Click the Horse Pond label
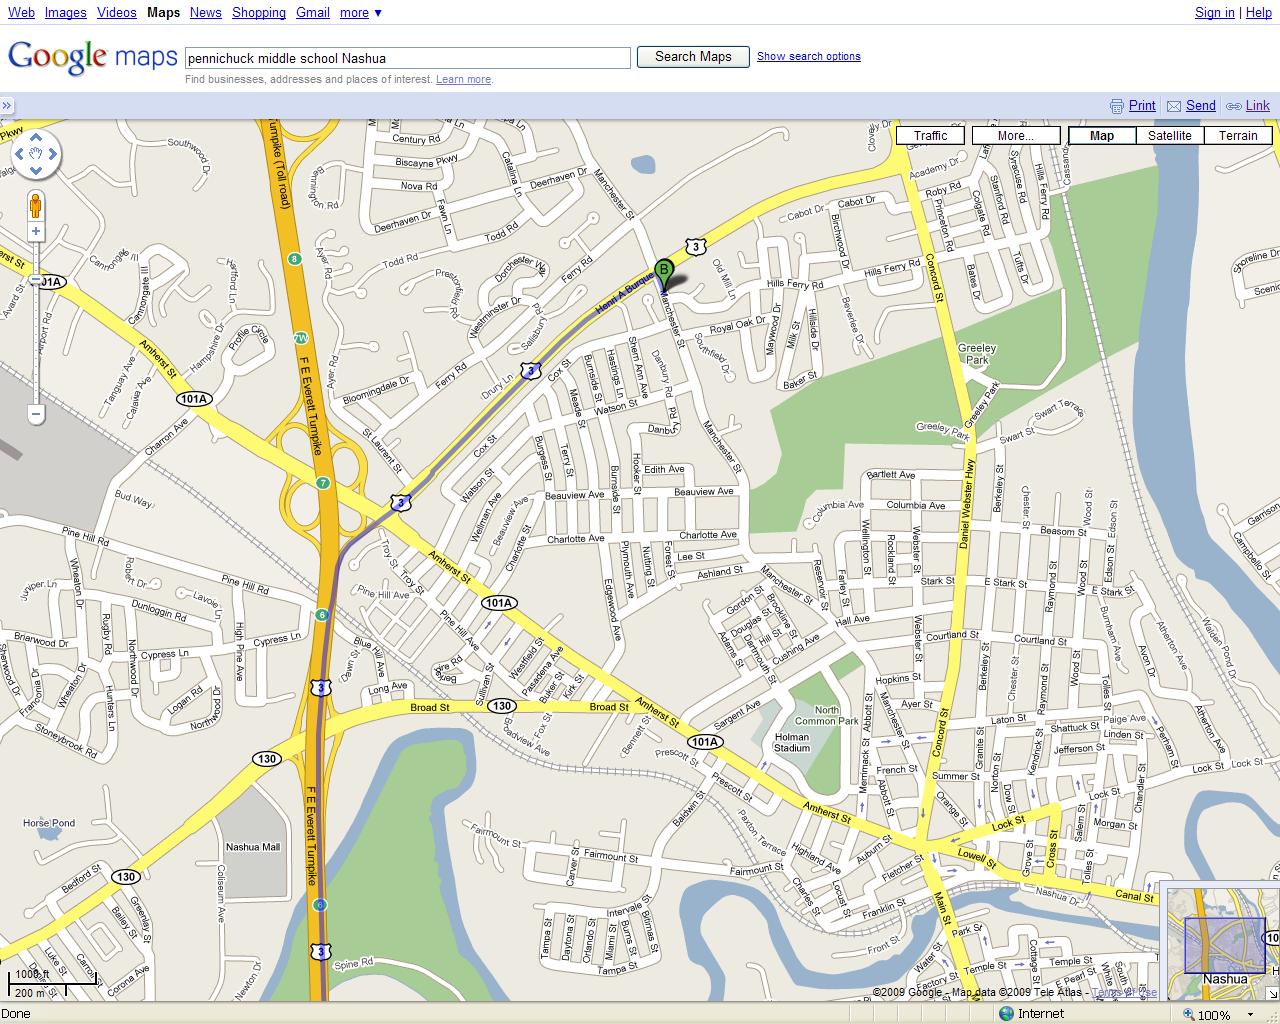 click(49, 823)
